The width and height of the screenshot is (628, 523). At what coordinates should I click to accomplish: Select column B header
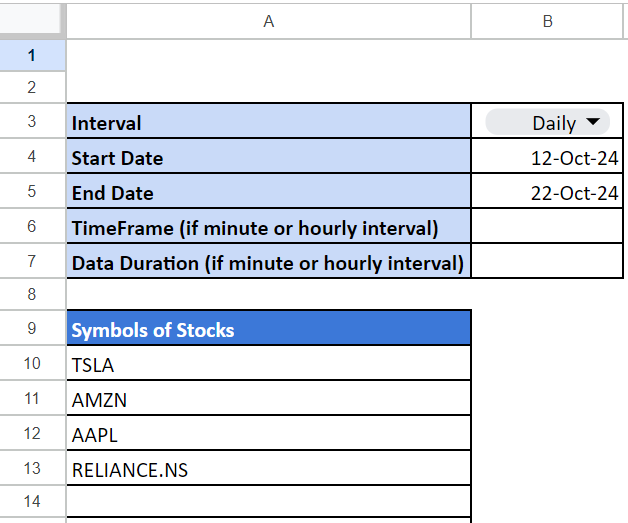coord(547,20)
